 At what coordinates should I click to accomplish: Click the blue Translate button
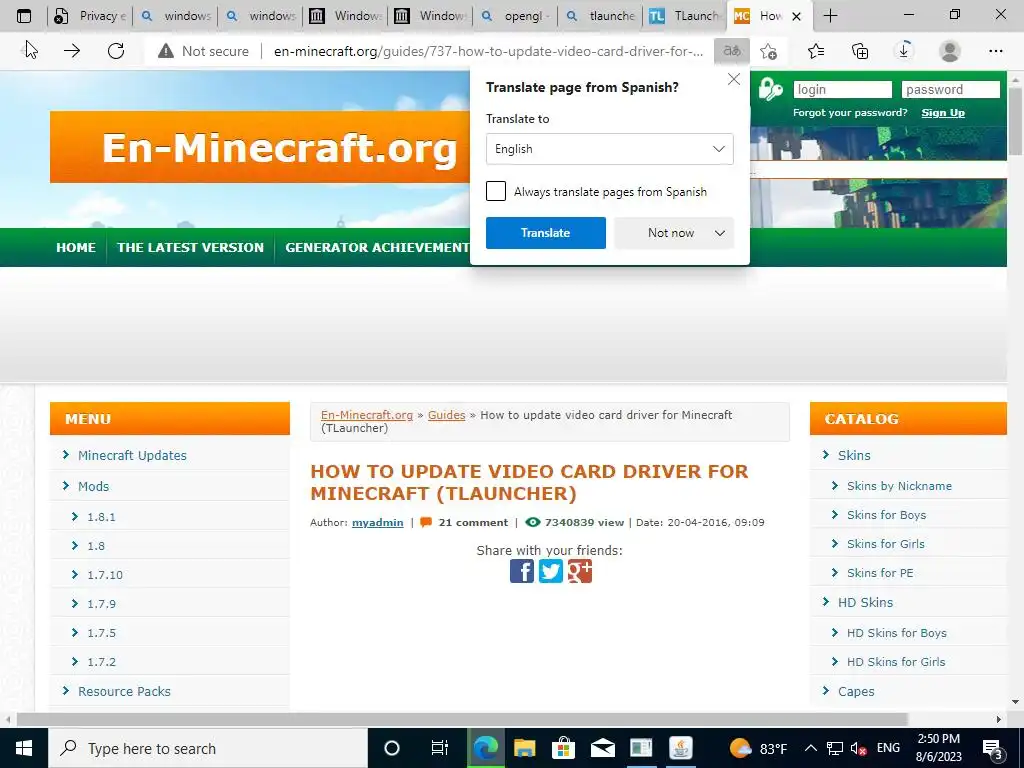point(545,233)
